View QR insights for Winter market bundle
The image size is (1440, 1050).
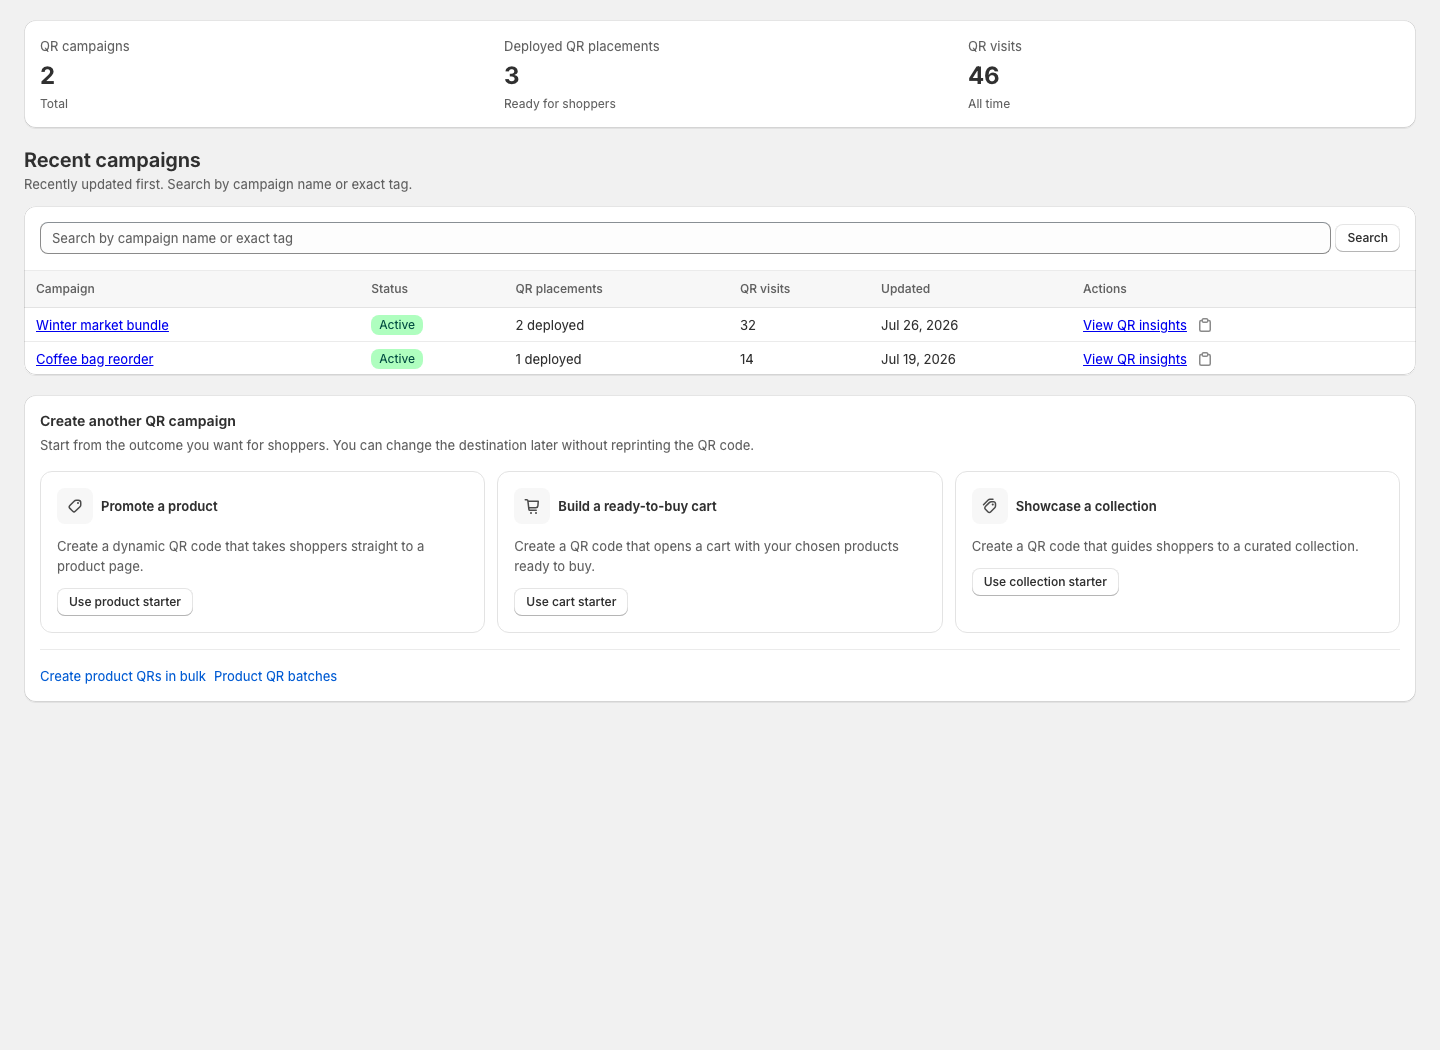coord(1135,325)
